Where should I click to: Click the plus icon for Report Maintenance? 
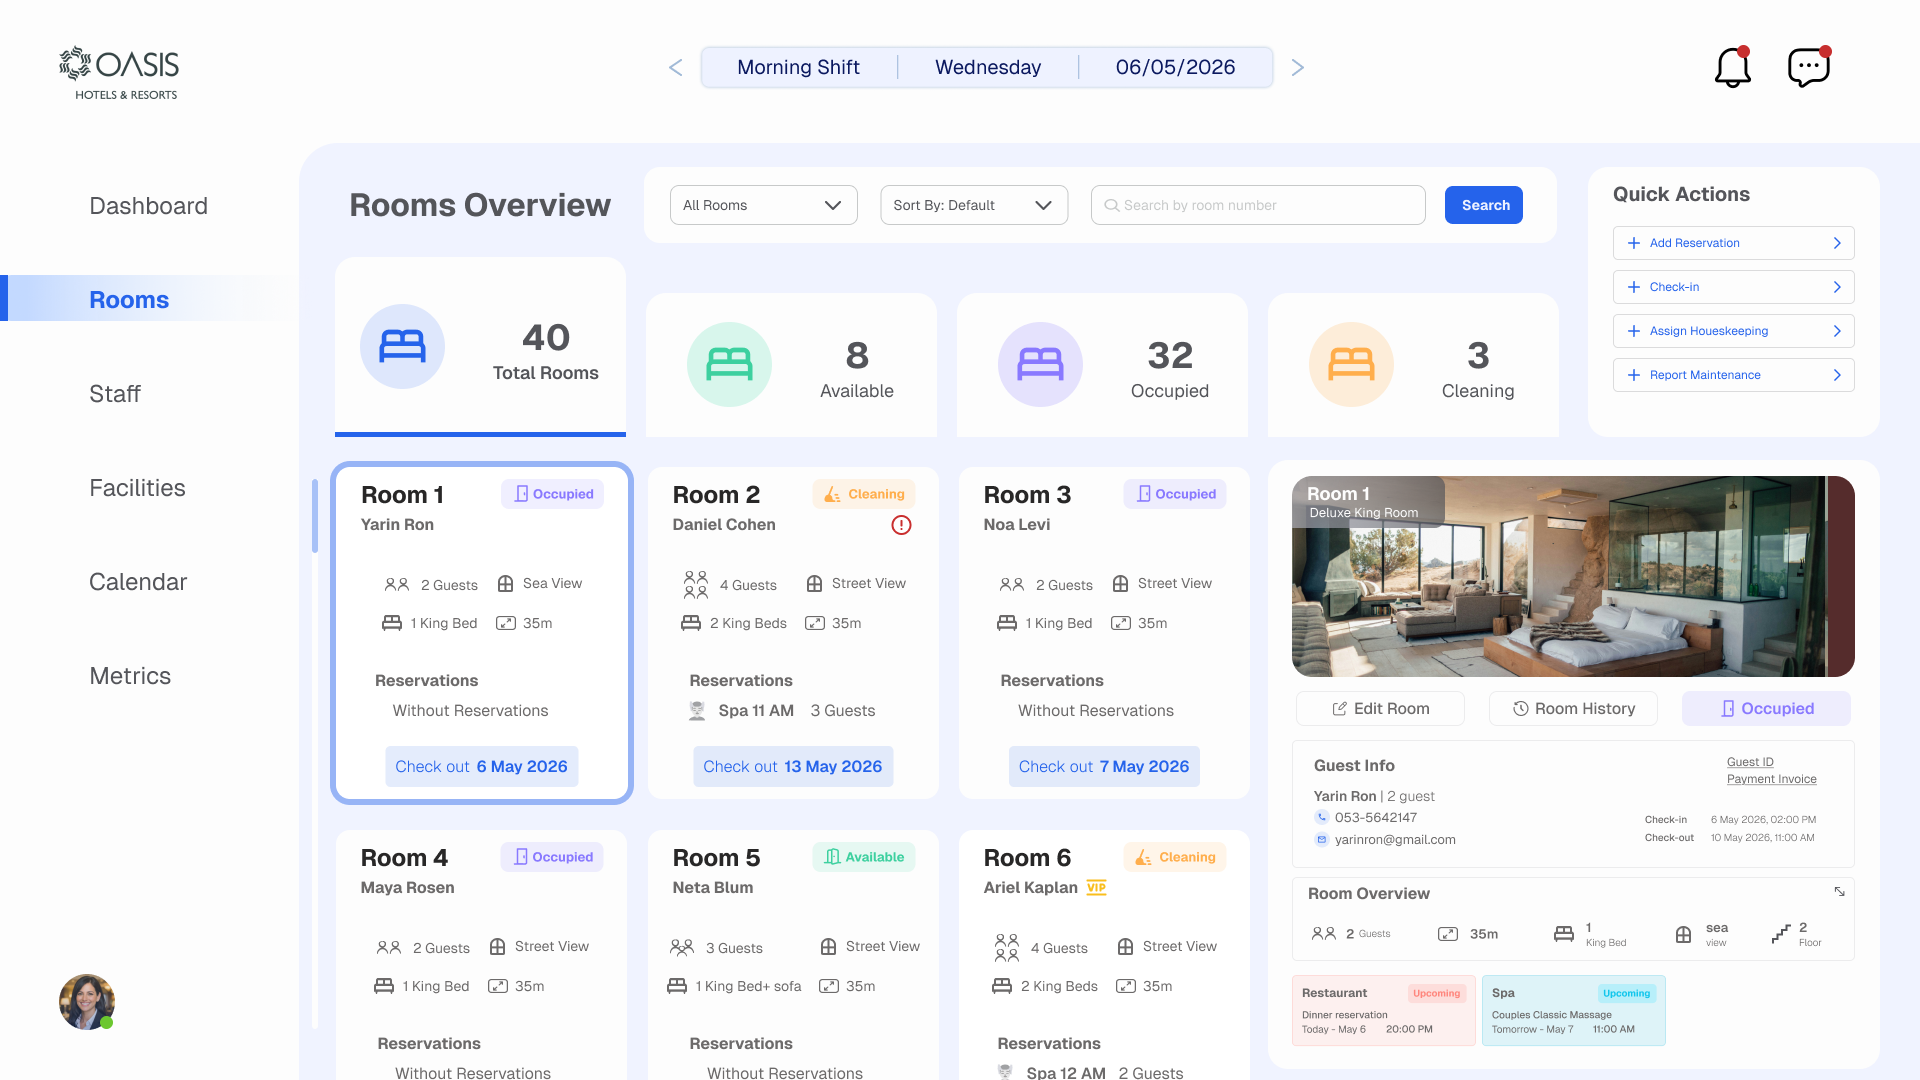tap(1634, 375)
